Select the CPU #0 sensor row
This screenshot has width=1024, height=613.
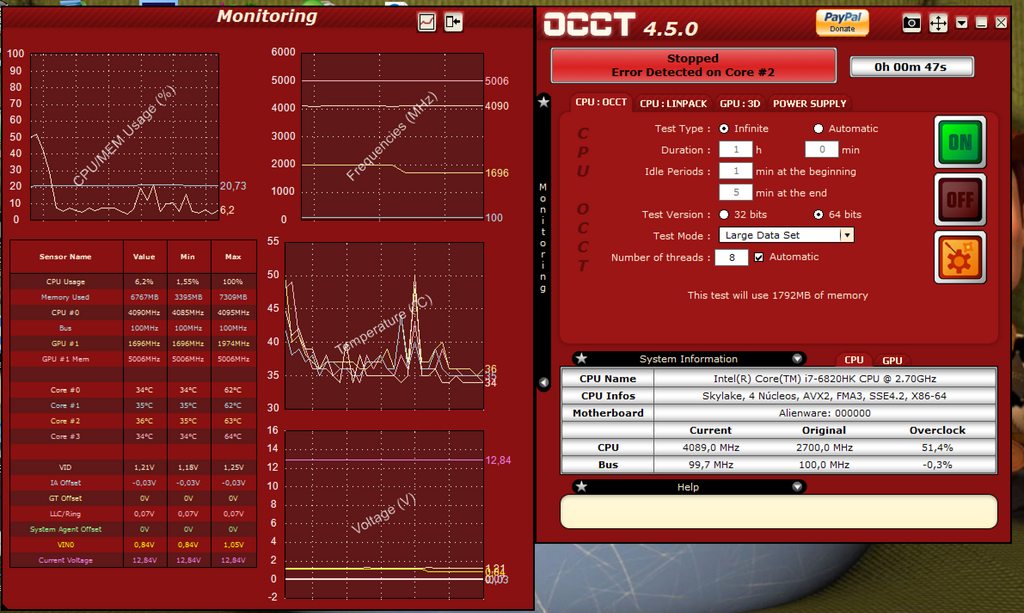(133, 313)
